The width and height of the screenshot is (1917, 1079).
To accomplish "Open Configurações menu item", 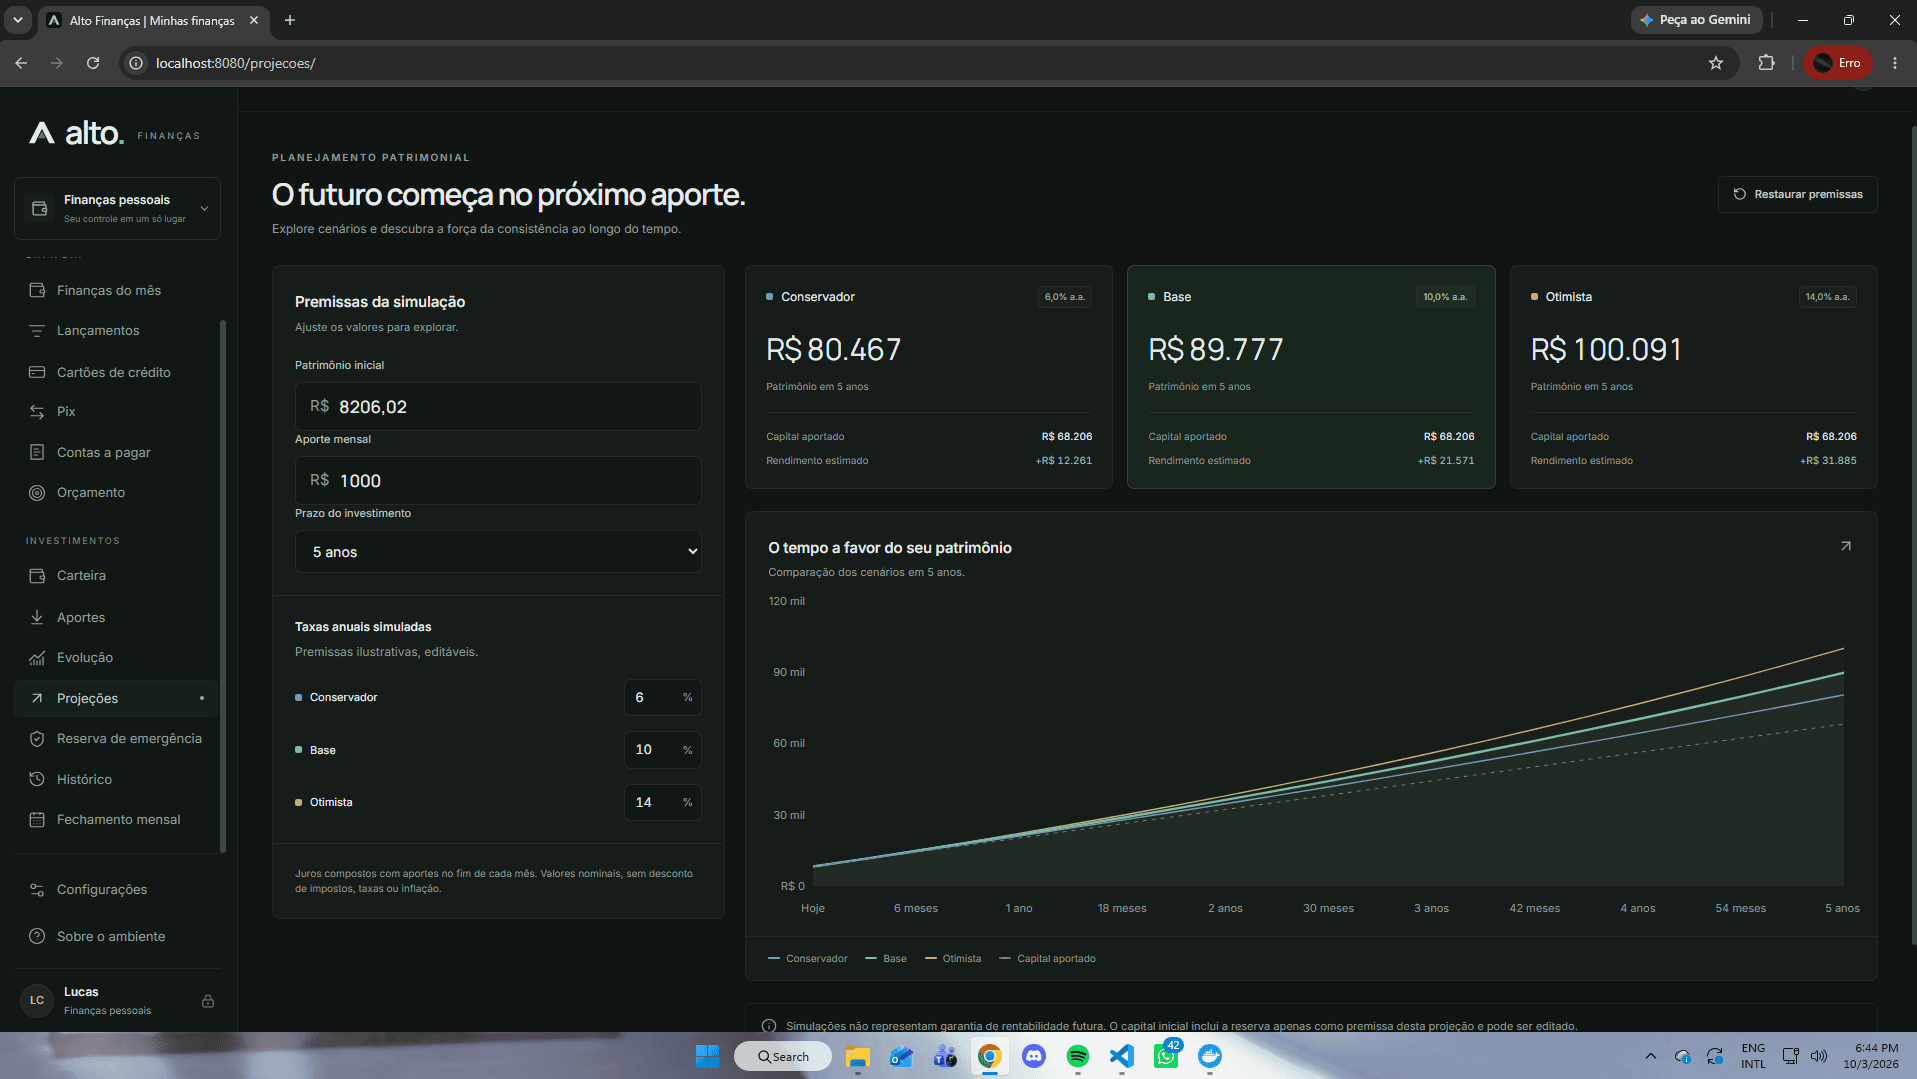I will [x=102, y=890].
